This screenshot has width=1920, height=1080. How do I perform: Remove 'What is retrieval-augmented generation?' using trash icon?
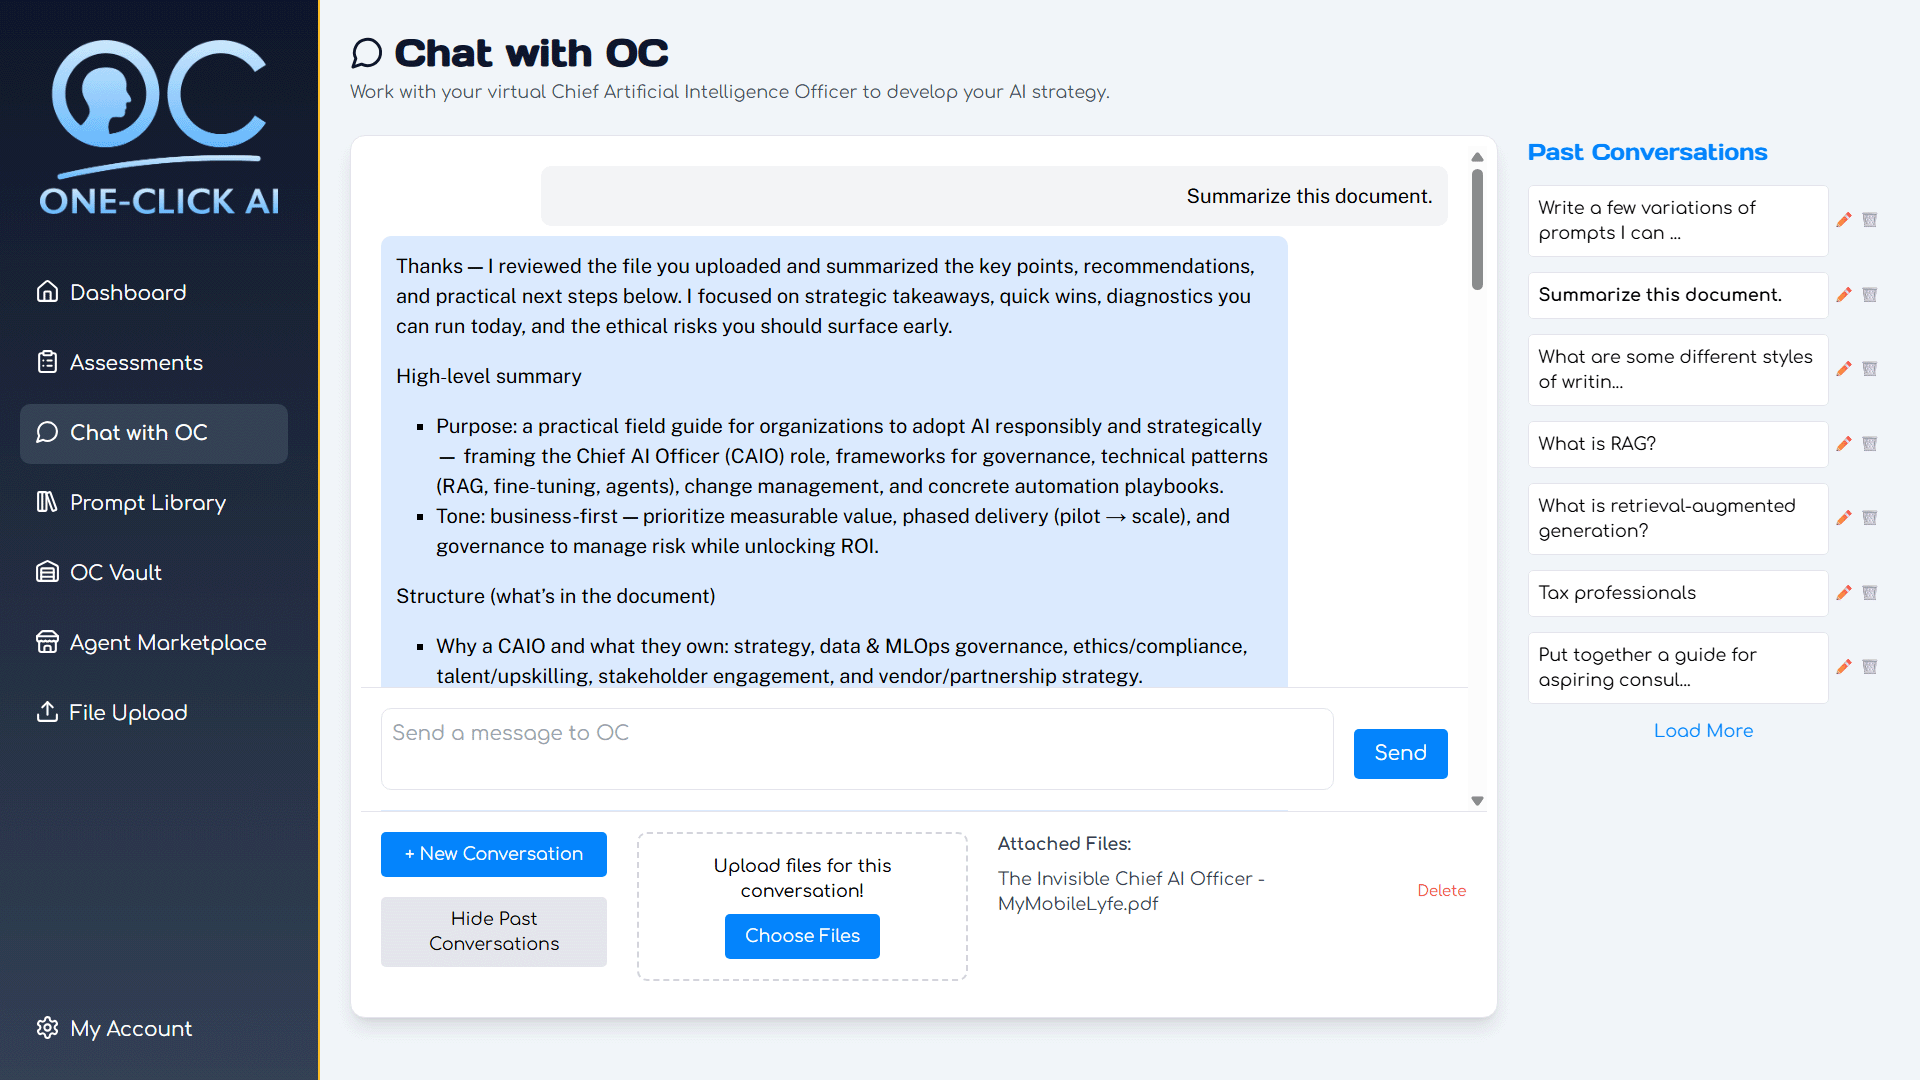click(1869, 518)
